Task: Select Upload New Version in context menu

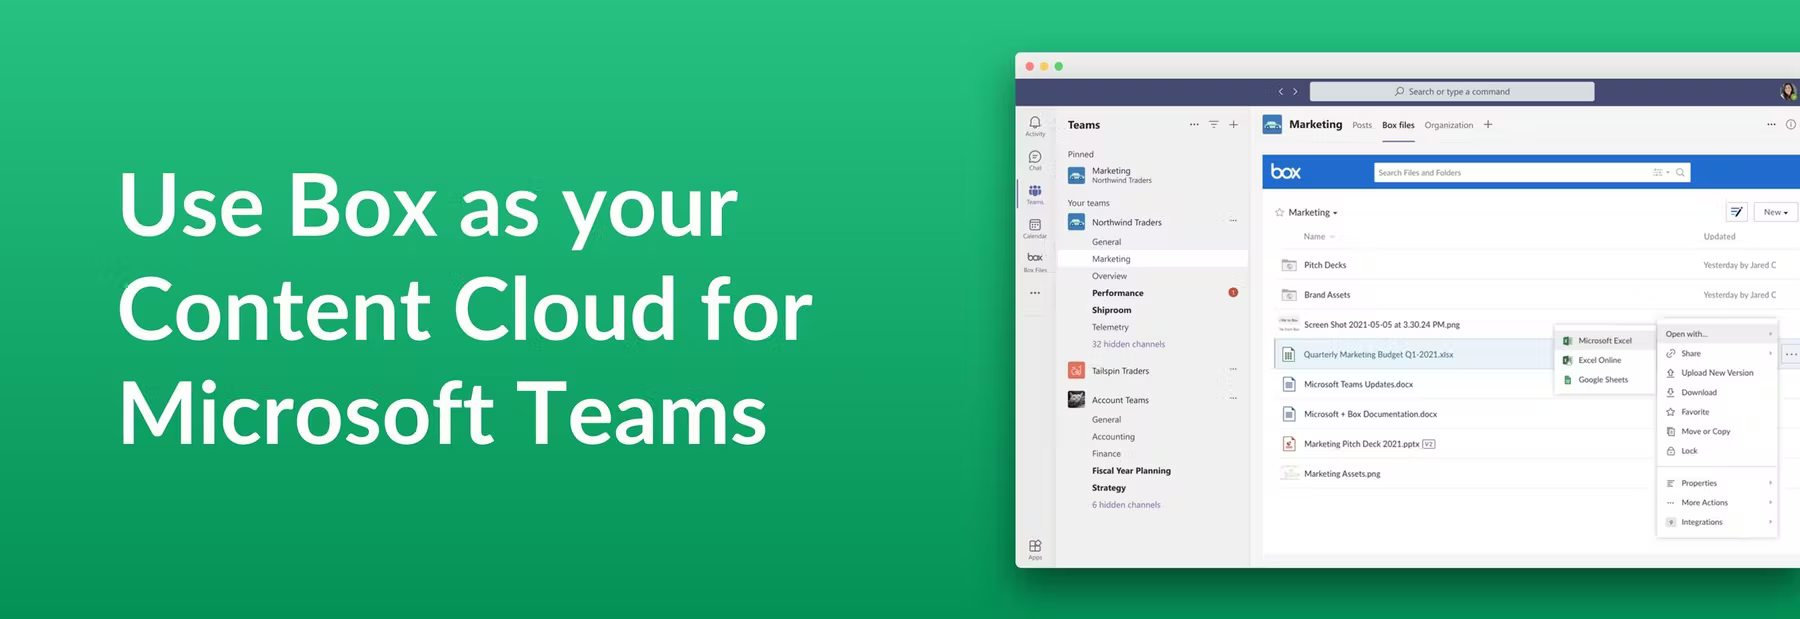Action: tap(1717, 373)
